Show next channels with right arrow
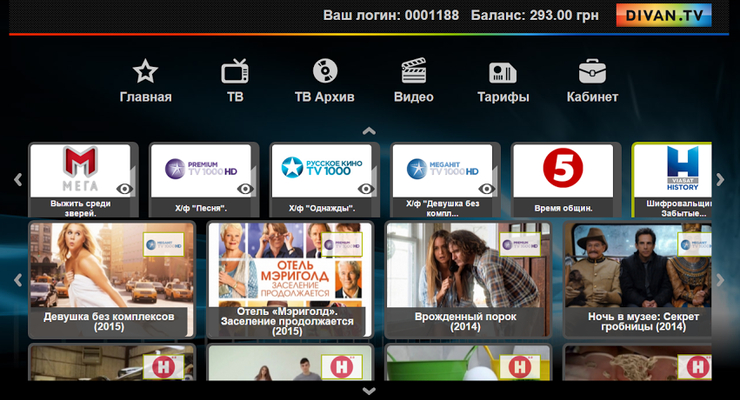This screenshot has width=740, height=400. click(x=720, y=180)
